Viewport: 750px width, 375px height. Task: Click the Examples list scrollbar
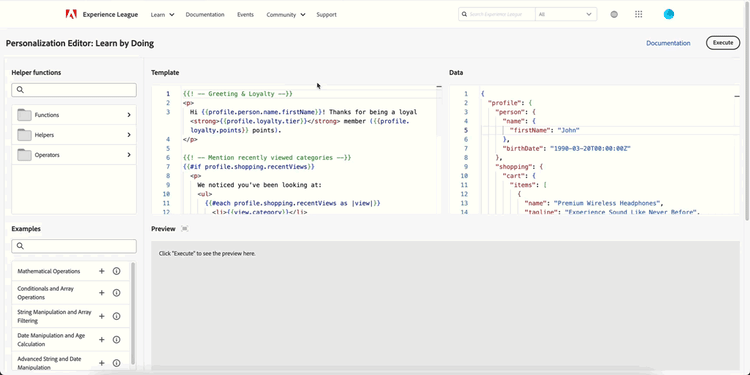(x=132, y=313)
